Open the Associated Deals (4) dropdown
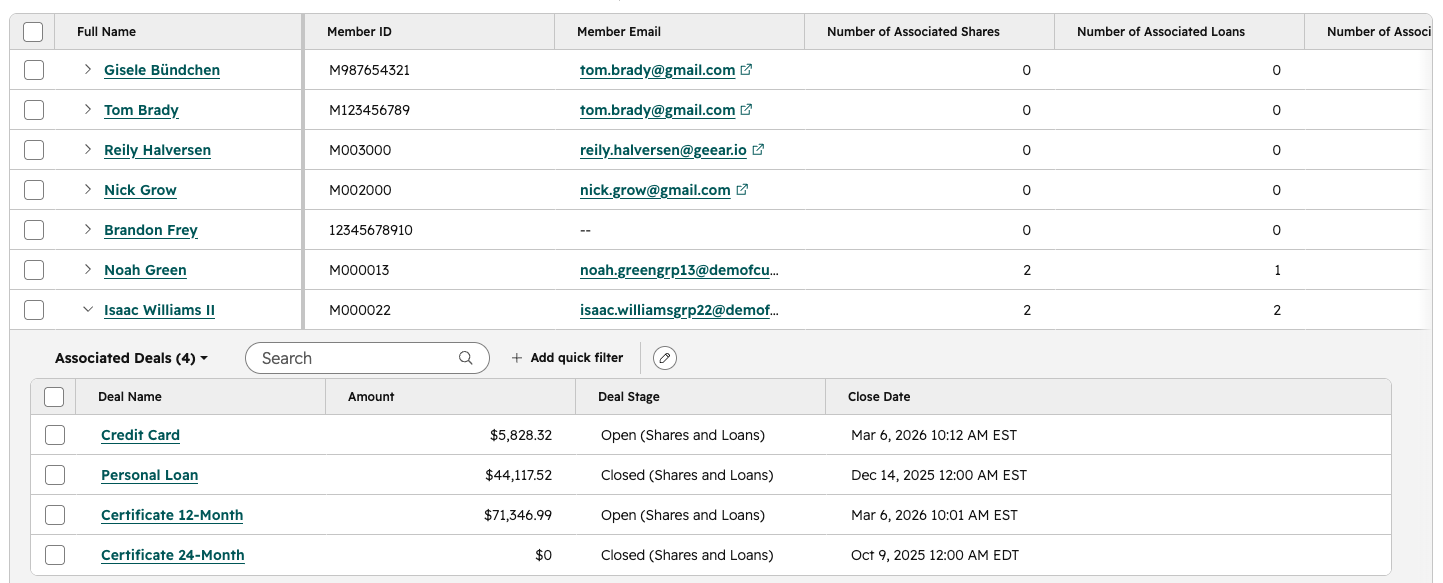The height and width of the screenshot is (583, 1443). 131,358
